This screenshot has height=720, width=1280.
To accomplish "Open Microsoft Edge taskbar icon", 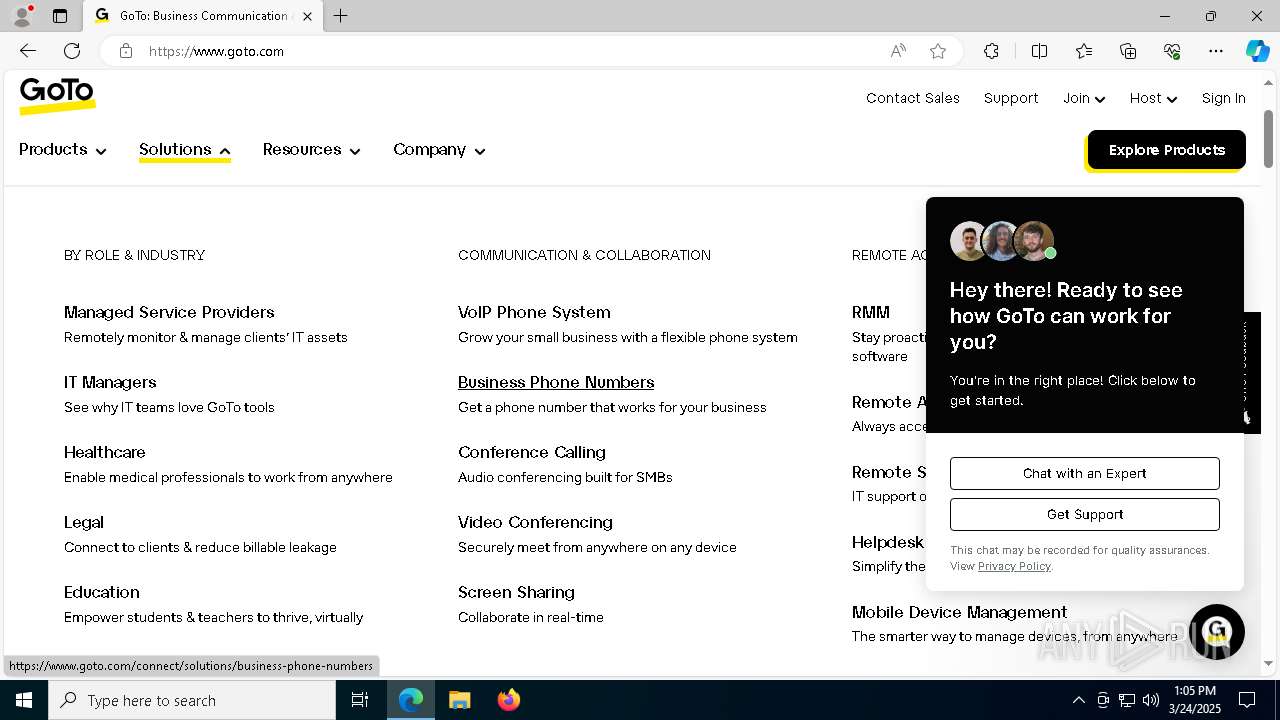I will 411,700.
